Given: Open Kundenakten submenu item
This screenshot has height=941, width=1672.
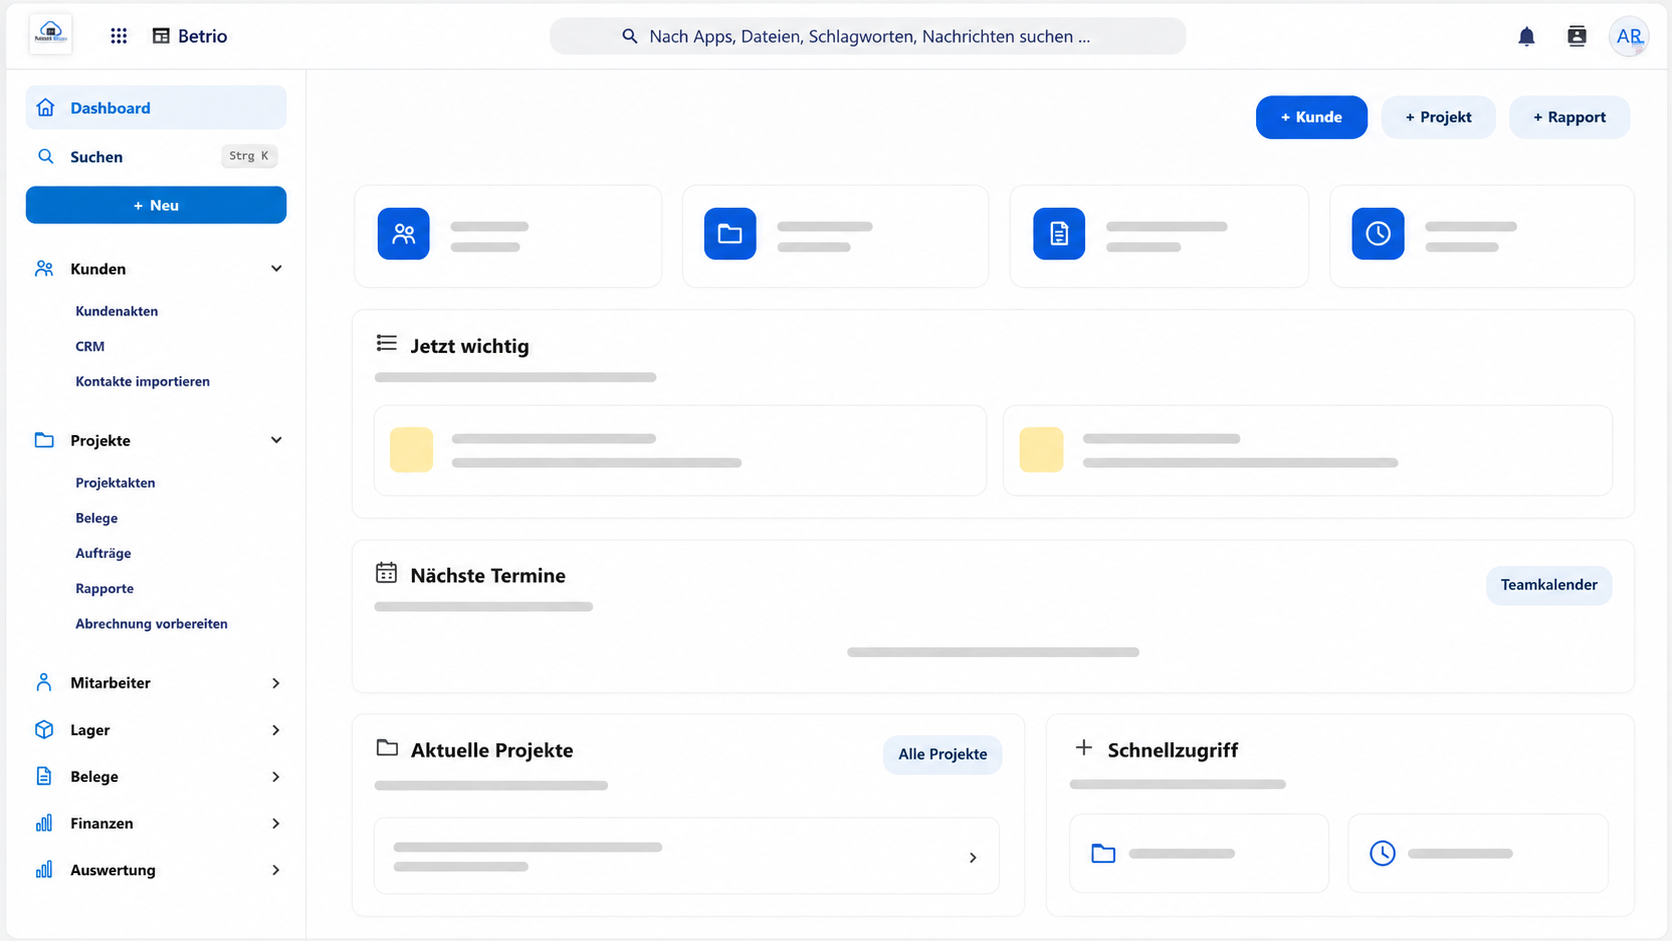Looking at the screenshot, I should 117,311.
